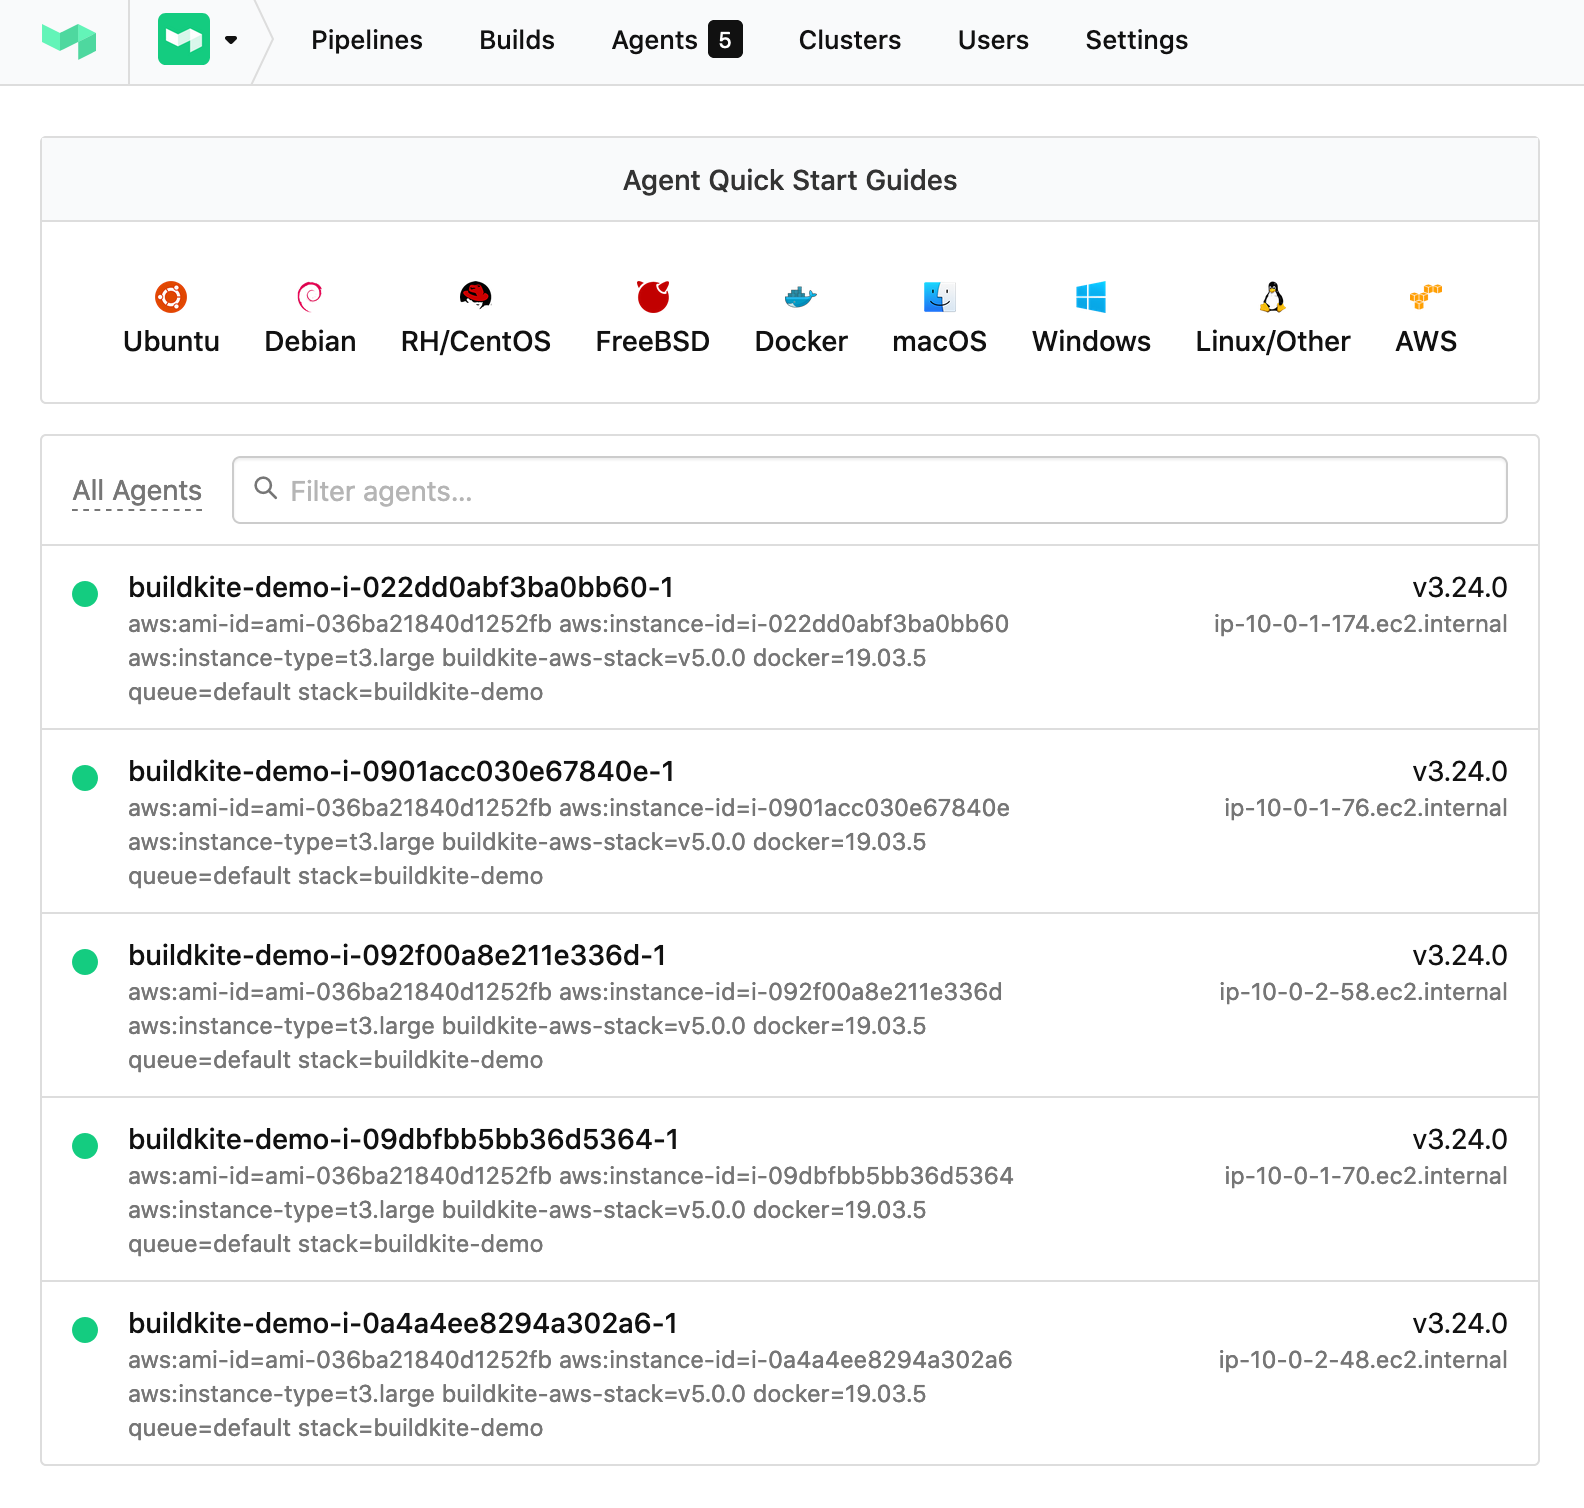
Task: Click v3.24.0 for agent 022dd0abf3ba0bb60
Action: point(1459,587)
